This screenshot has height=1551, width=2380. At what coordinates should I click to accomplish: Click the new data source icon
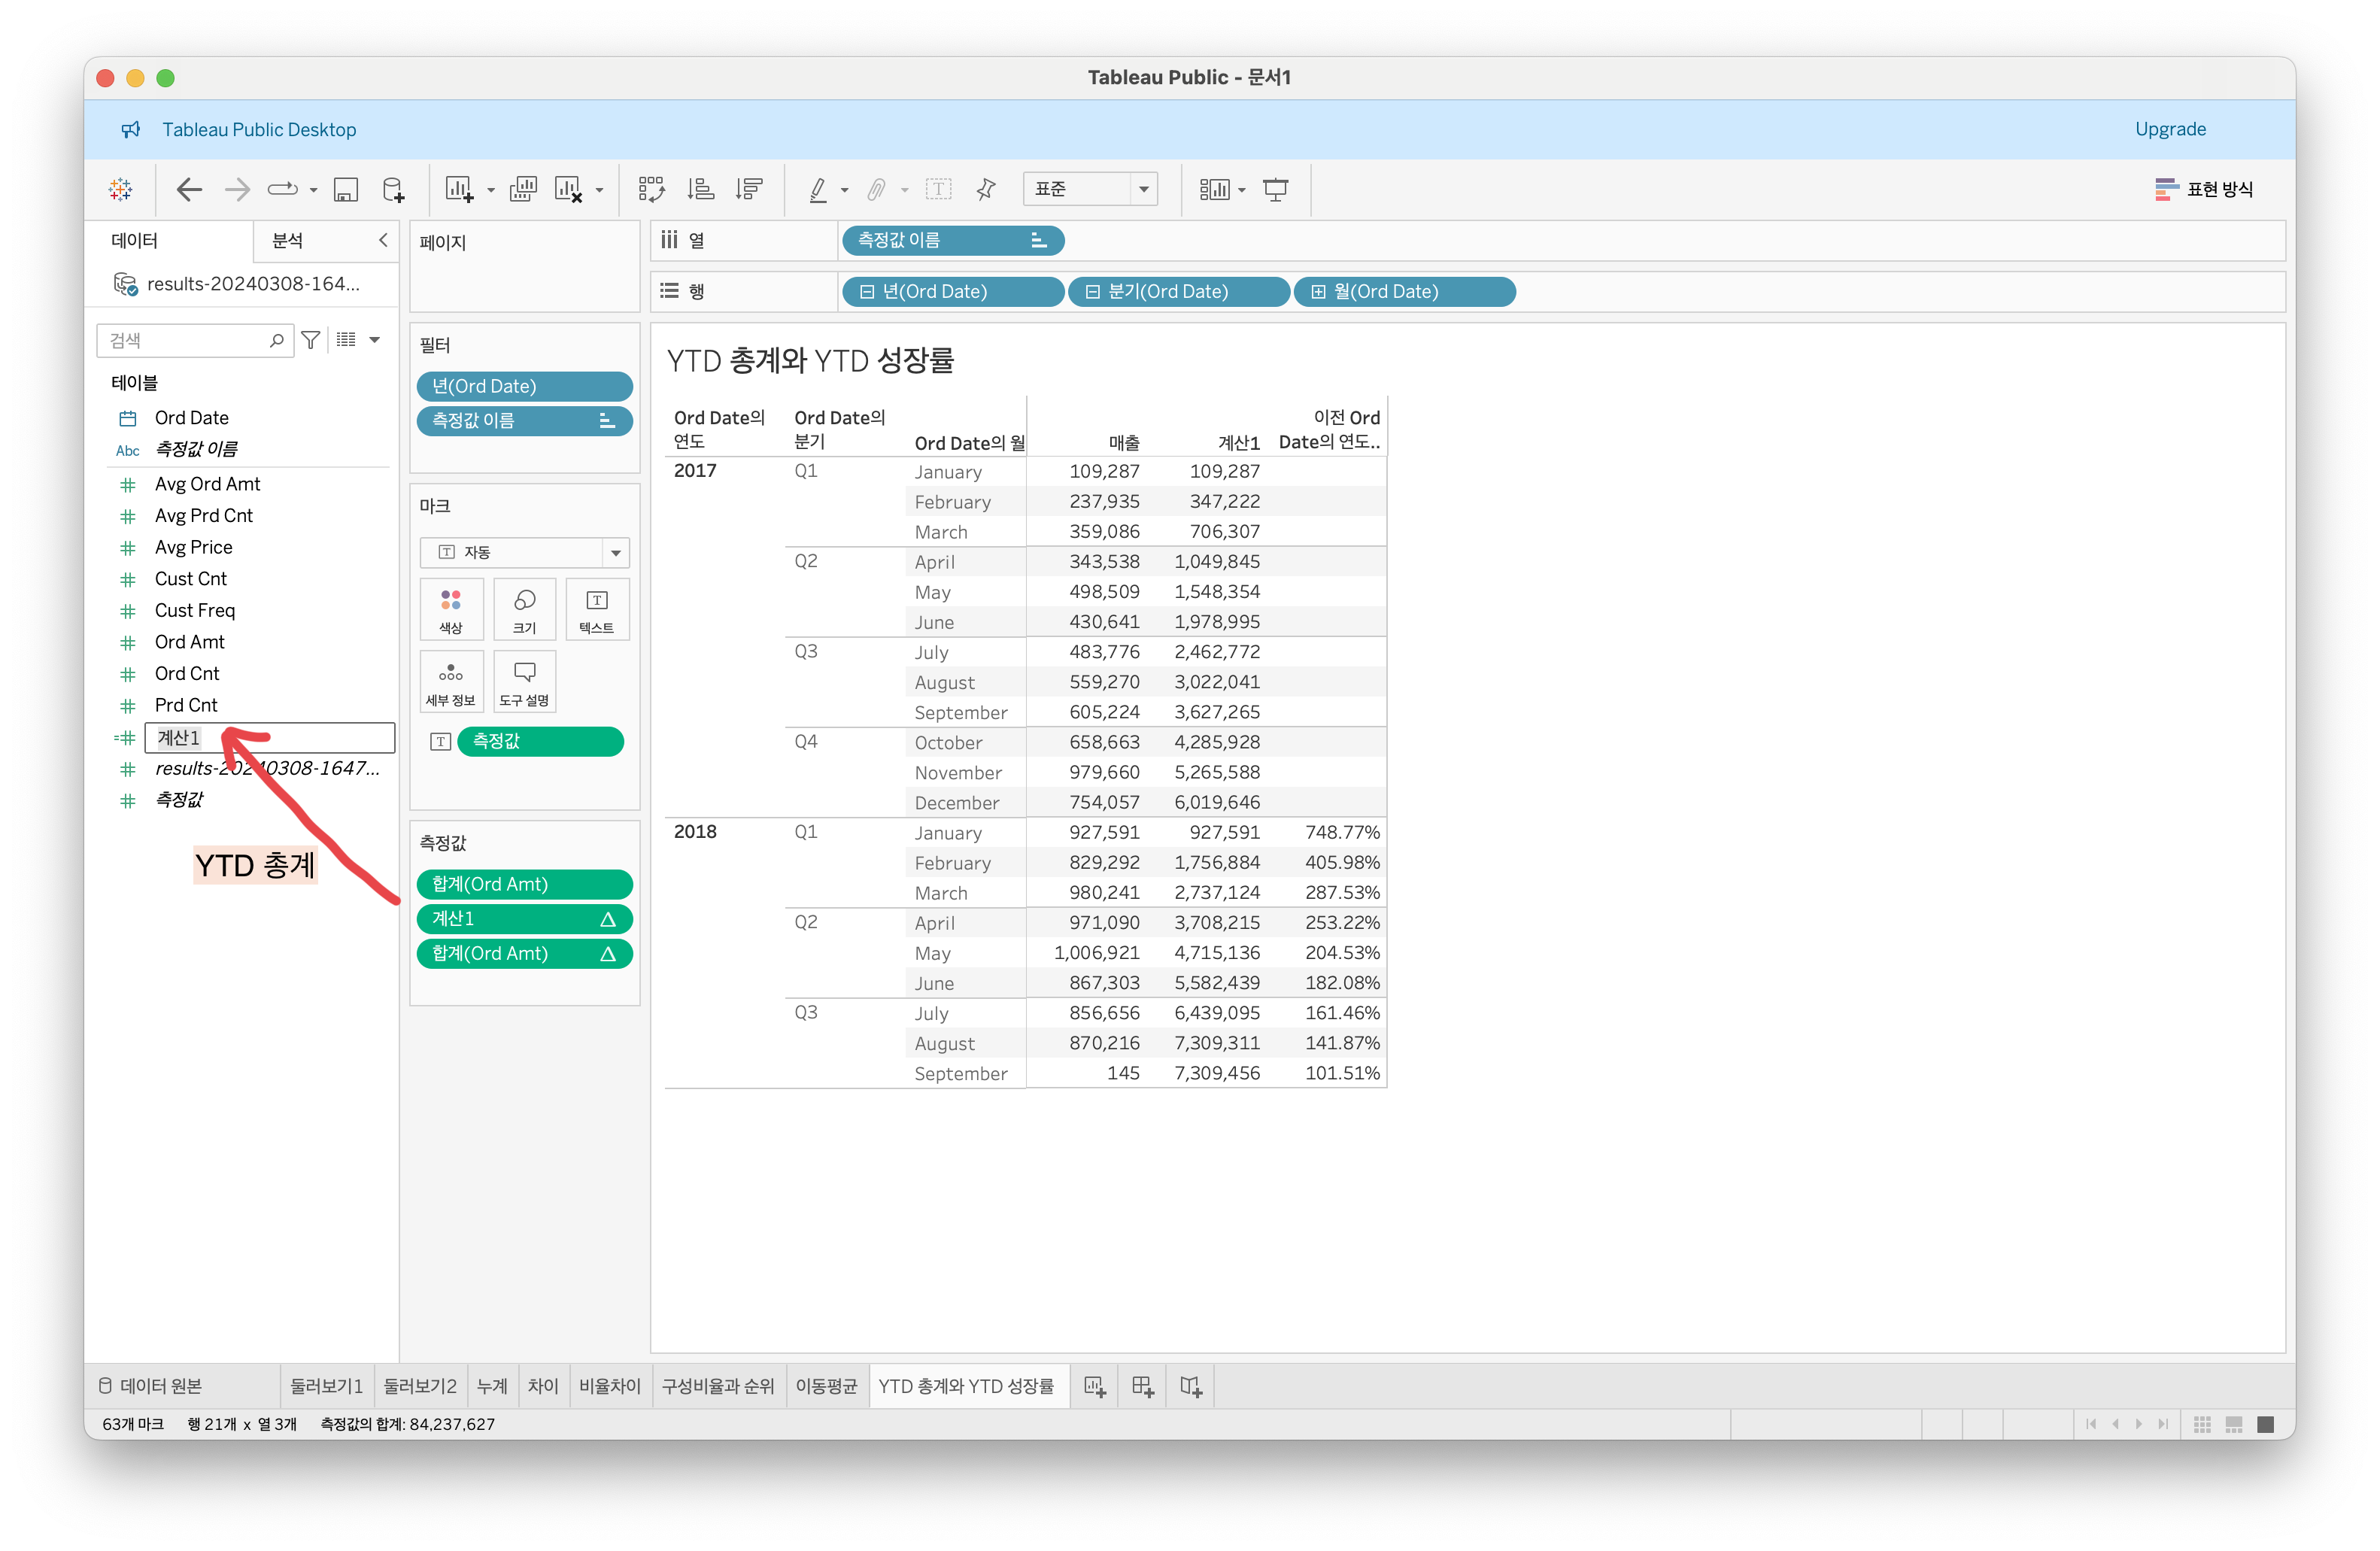(393, 189)
